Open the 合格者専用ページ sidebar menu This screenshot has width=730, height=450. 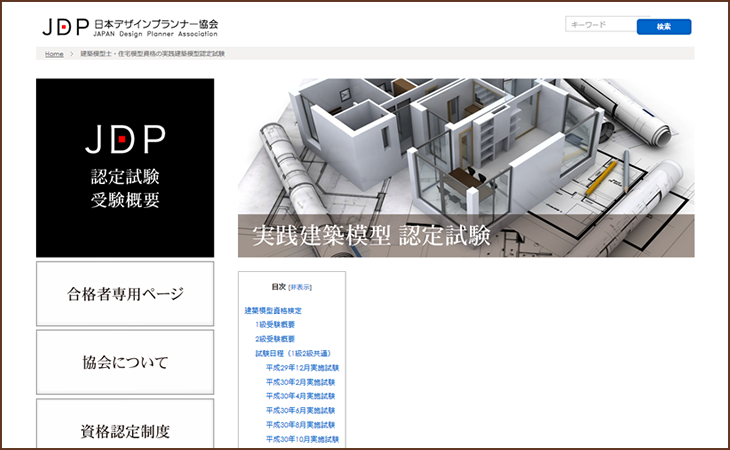(125, 294)
